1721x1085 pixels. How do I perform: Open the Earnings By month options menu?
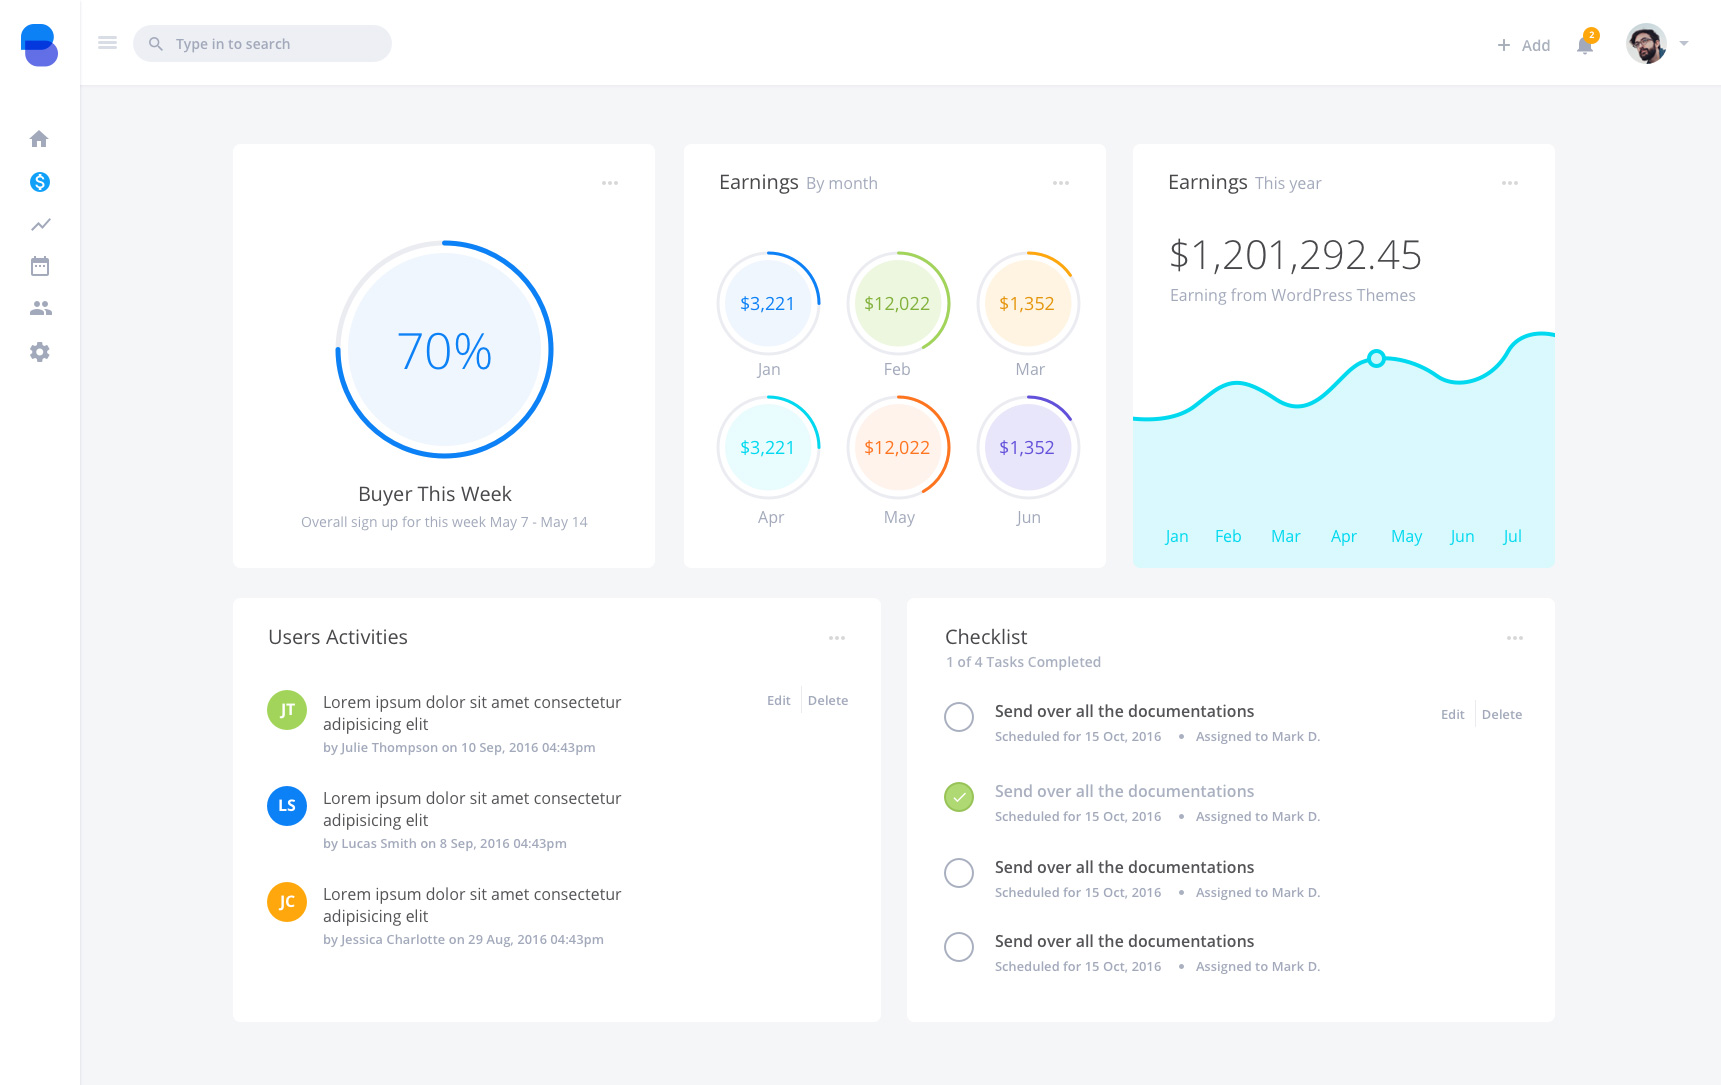tap(1061, 182)
